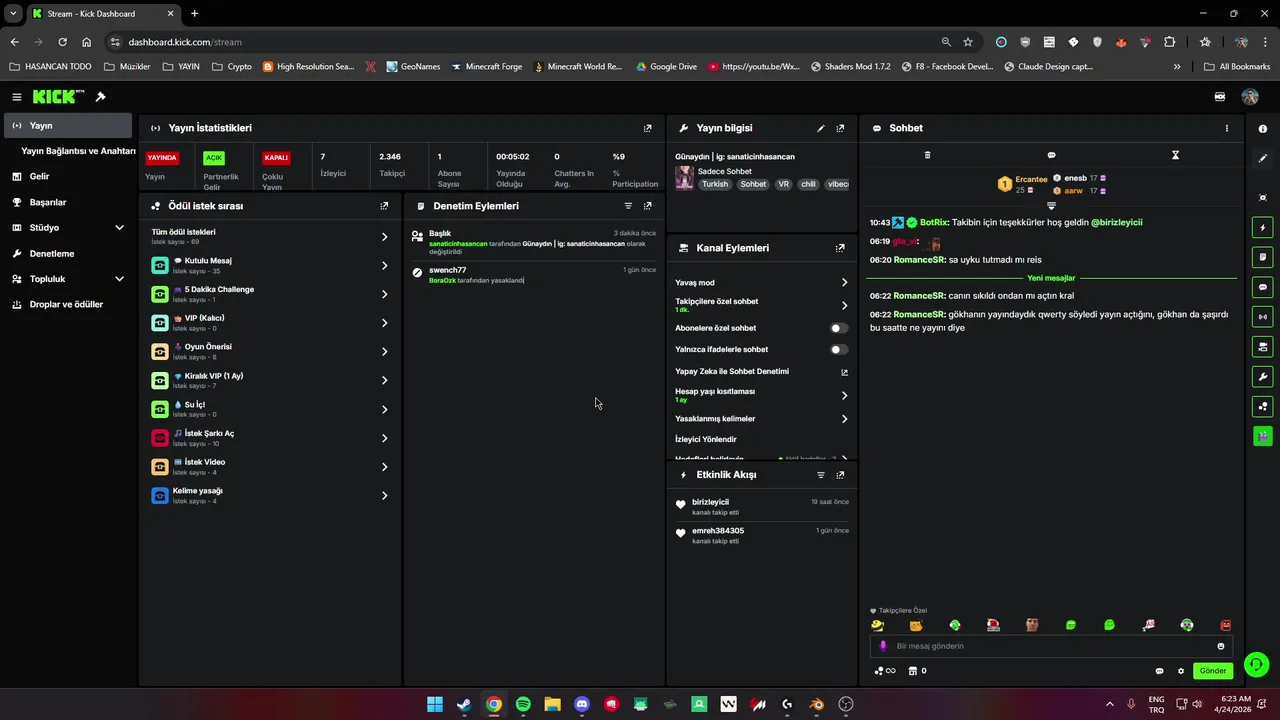Viewport: 1280px width, 720px height.
Task: Open chat settings gear icon
Action: [x=1181, y=671]
